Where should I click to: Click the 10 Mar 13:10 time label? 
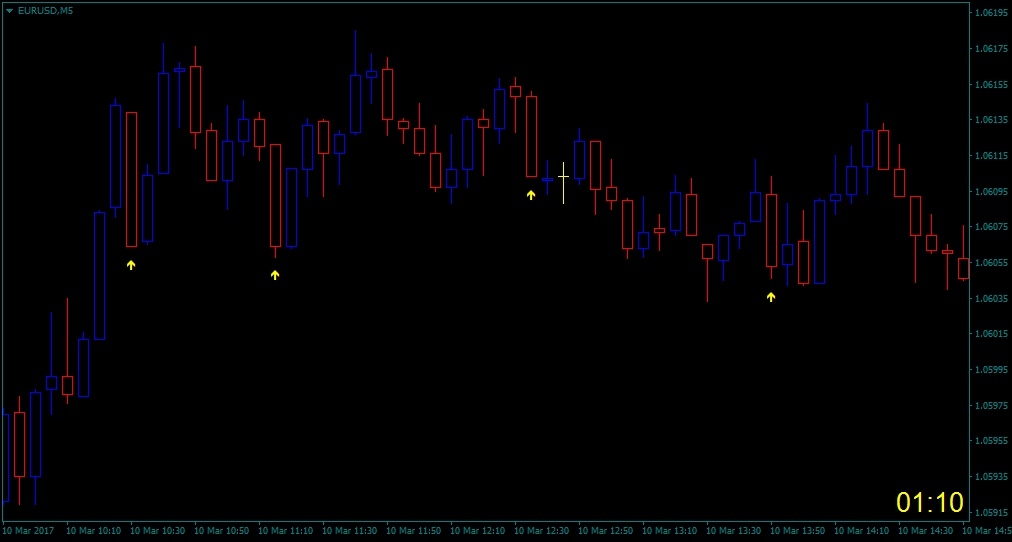click(669, 531)
